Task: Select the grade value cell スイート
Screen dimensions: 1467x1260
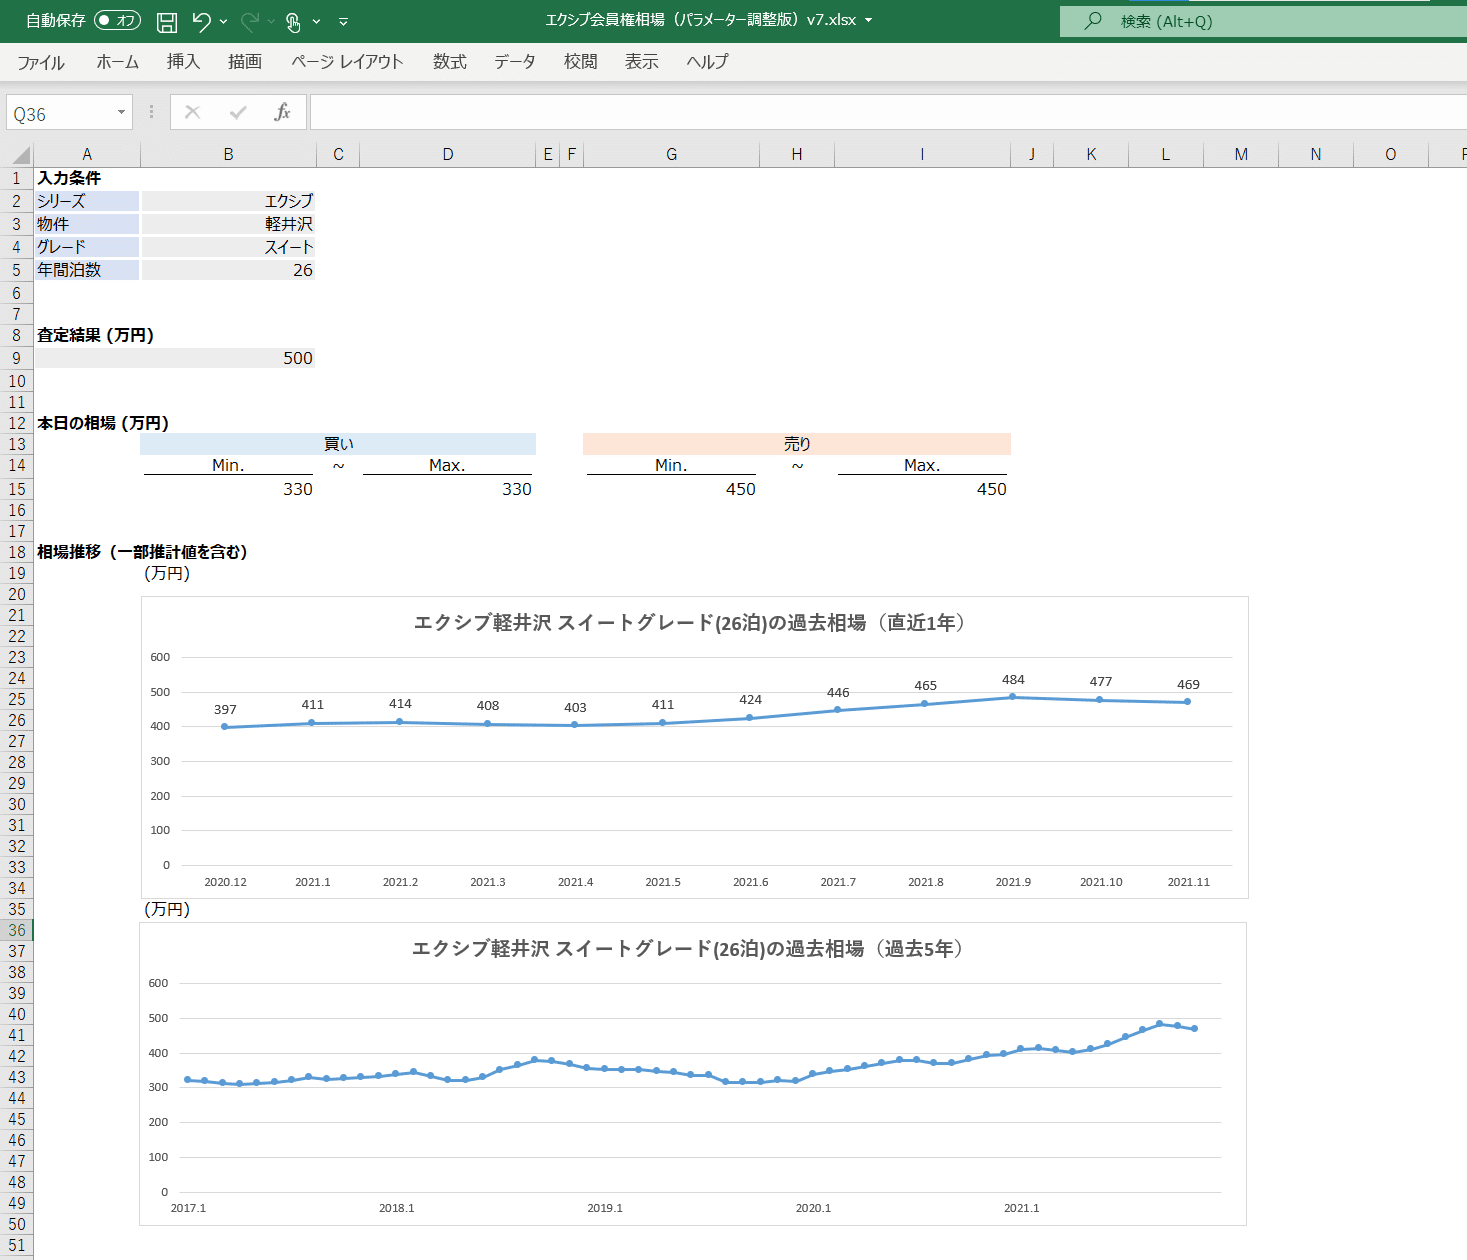Action: tap(228, 247)
